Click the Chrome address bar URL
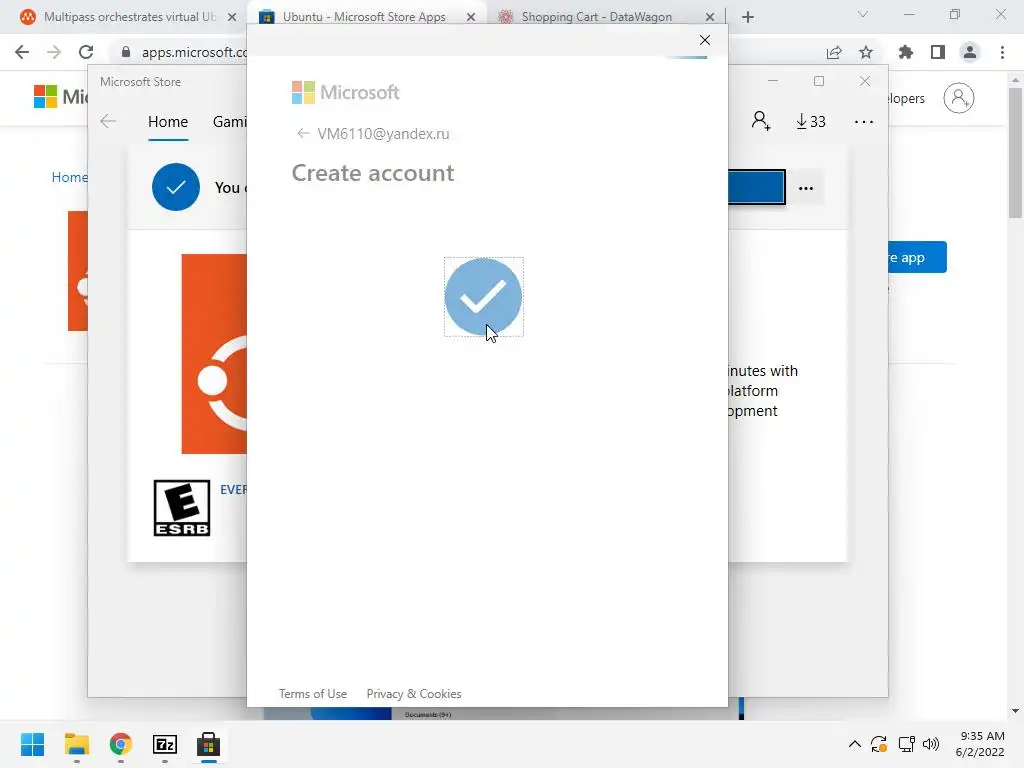The height and width of the screenshot is (768, 1024). [194, 52]
